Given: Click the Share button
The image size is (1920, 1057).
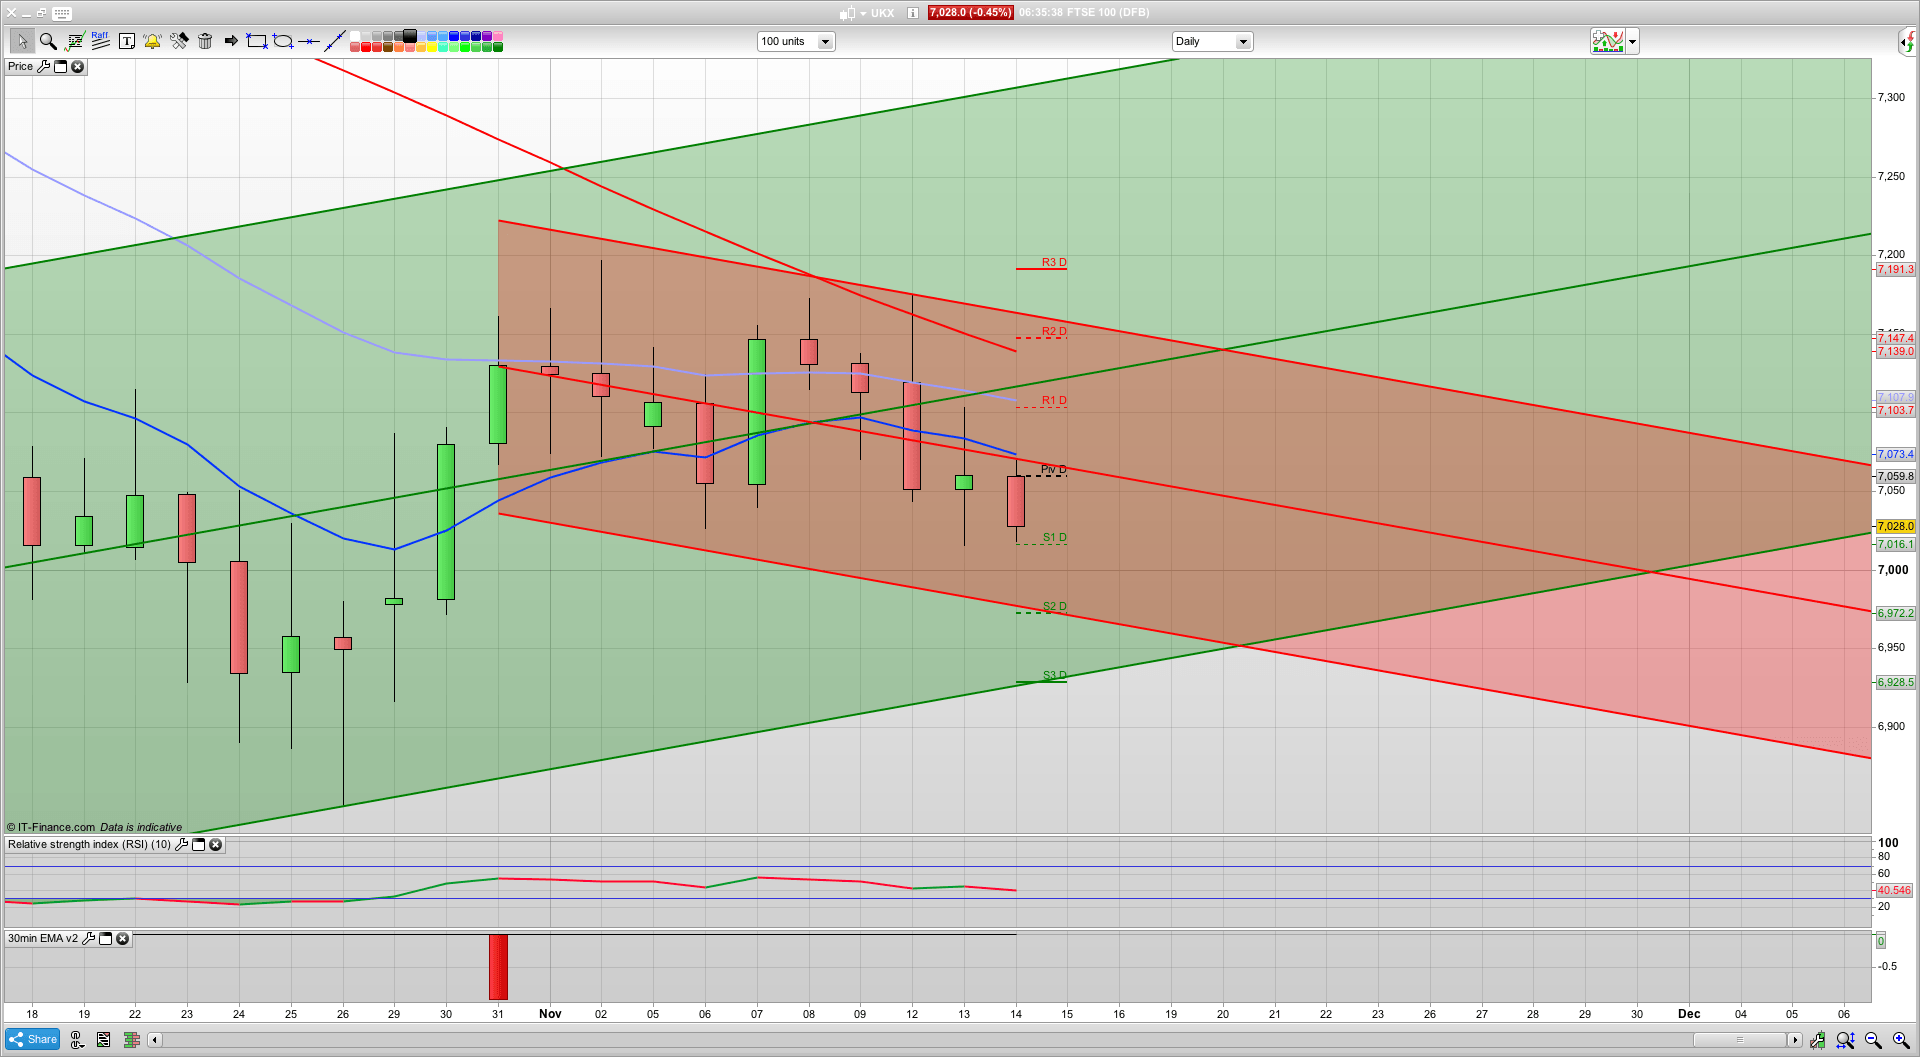Looking at the screenshot, I should pos(32,1040).
